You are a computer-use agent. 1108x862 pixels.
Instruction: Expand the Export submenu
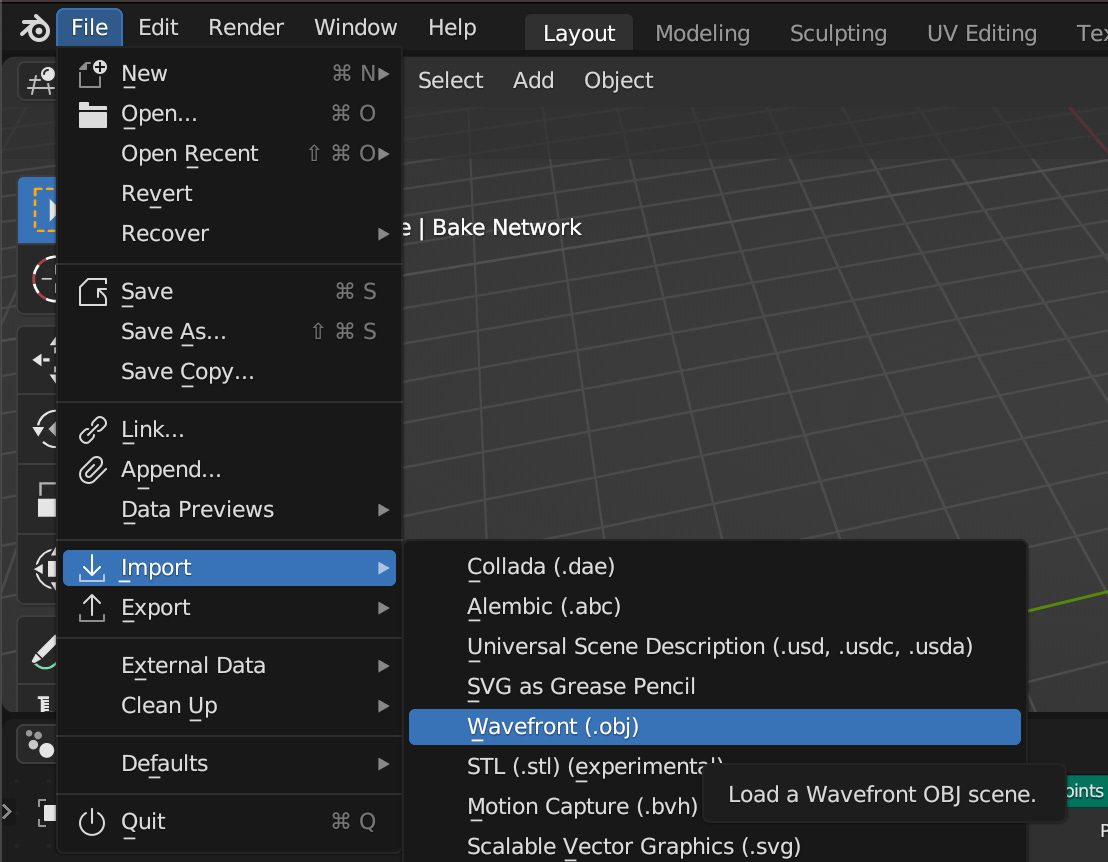coord(229,608)
